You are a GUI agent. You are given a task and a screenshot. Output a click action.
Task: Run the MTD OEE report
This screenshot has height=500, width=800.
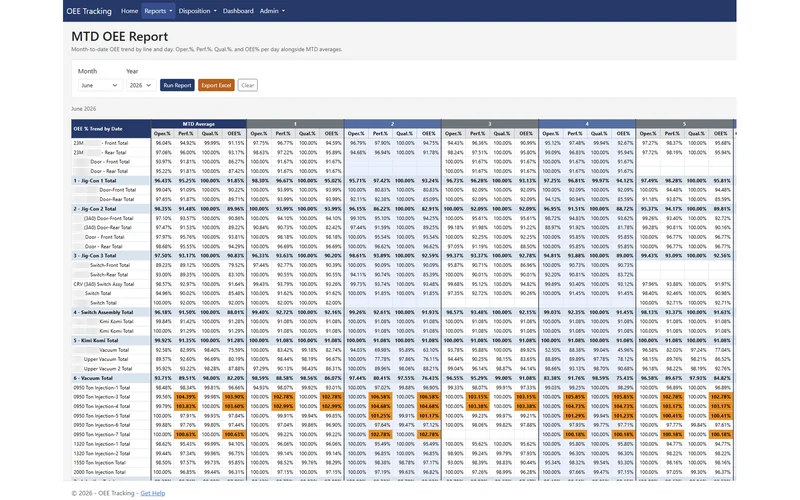(177, 85)
